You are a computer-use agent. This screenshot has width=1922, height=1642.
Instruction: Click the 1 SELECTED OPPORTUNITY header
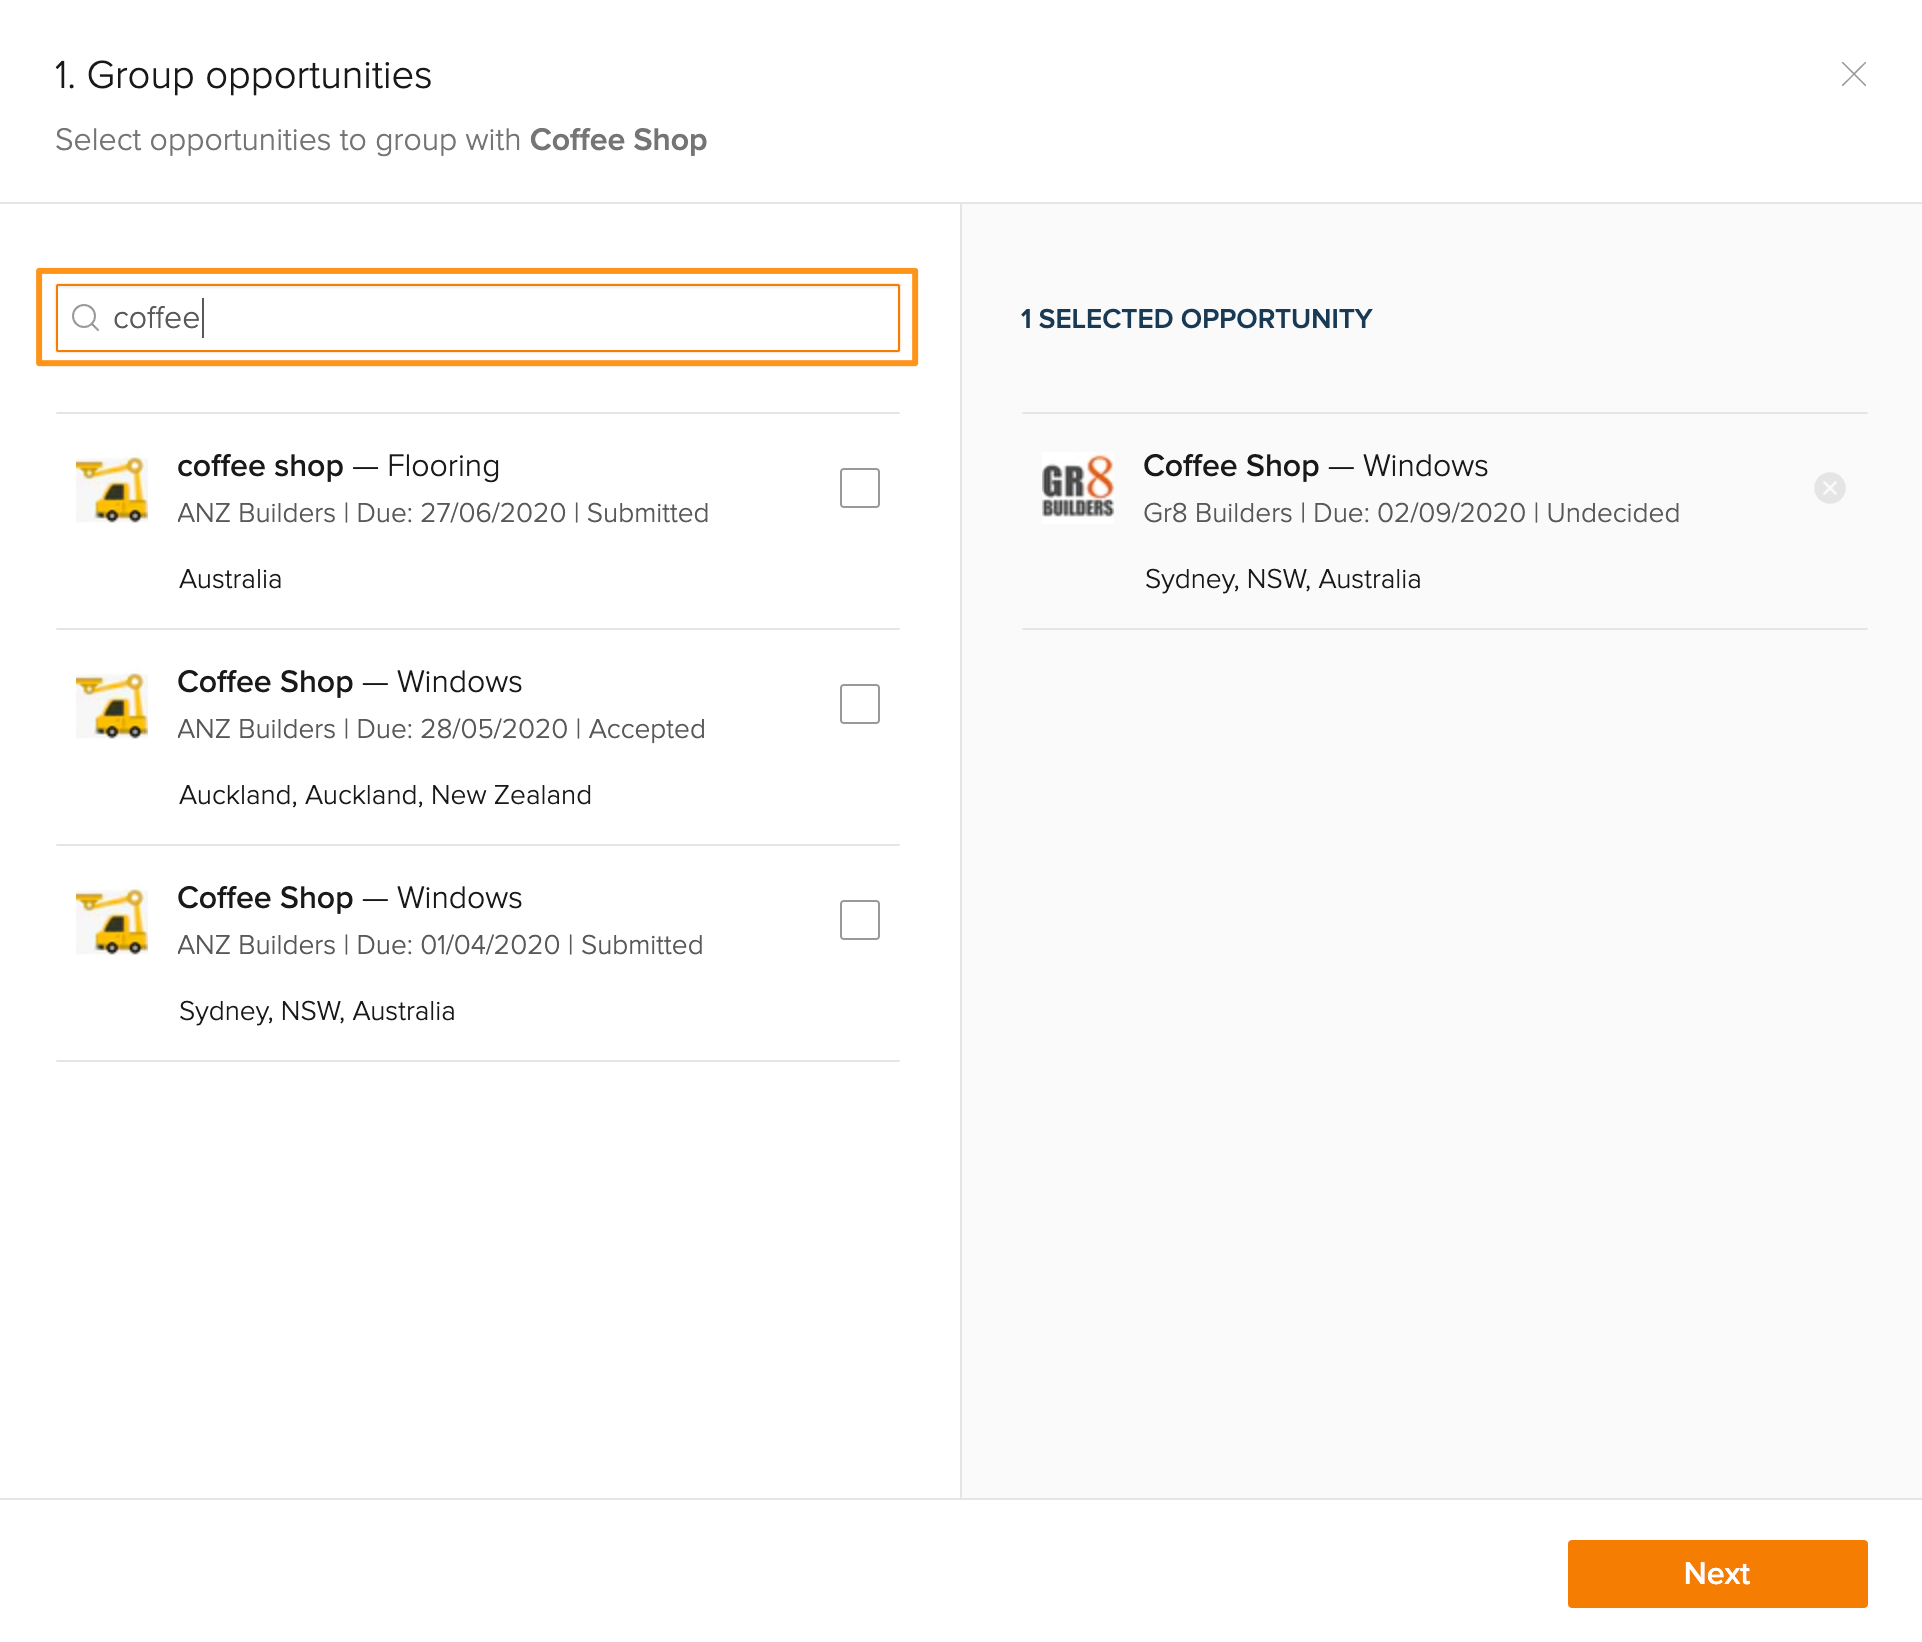click(x=1195, y=319)
